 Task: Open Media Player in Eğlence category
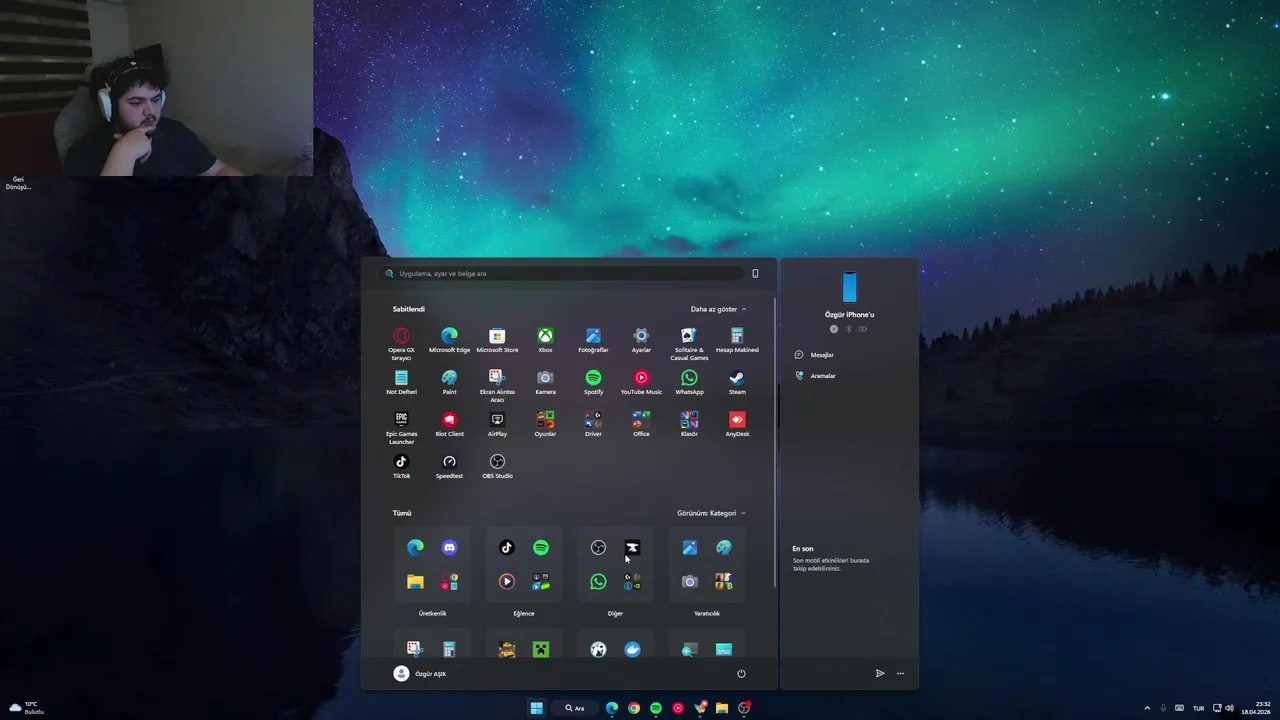point(507,582)
